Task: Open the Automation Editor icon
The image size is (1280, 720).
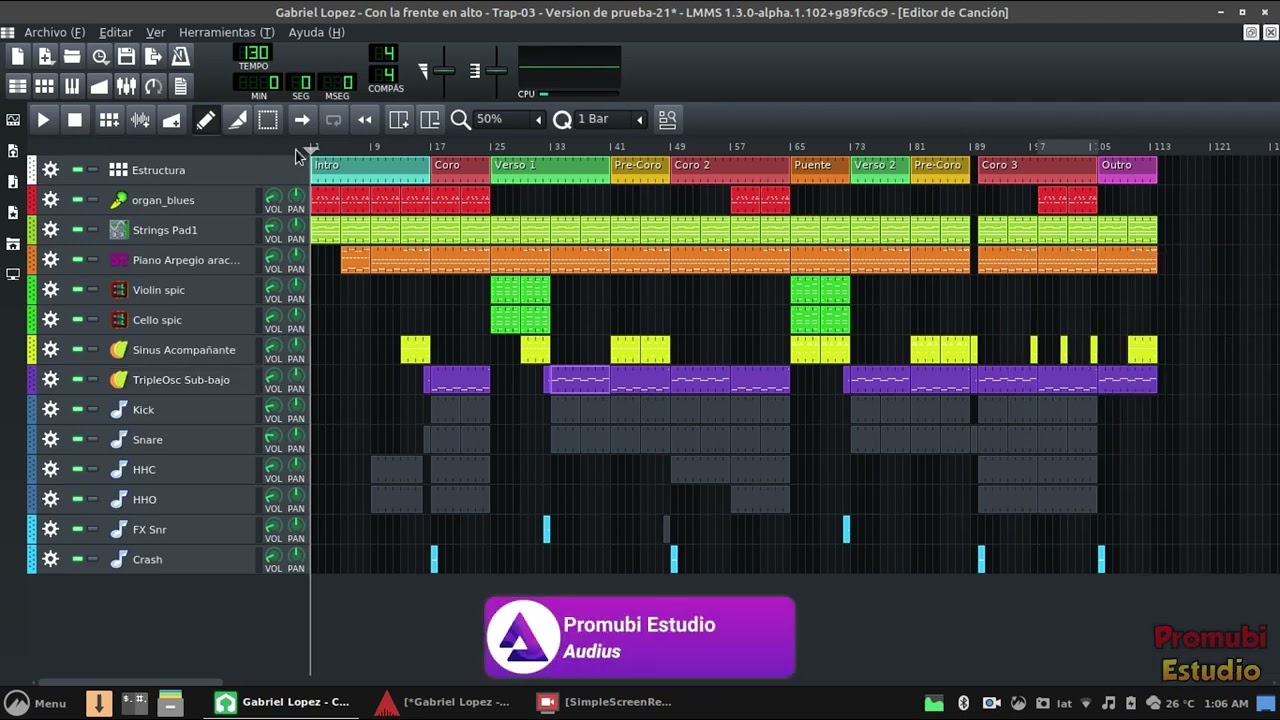Action: [99, 86]
